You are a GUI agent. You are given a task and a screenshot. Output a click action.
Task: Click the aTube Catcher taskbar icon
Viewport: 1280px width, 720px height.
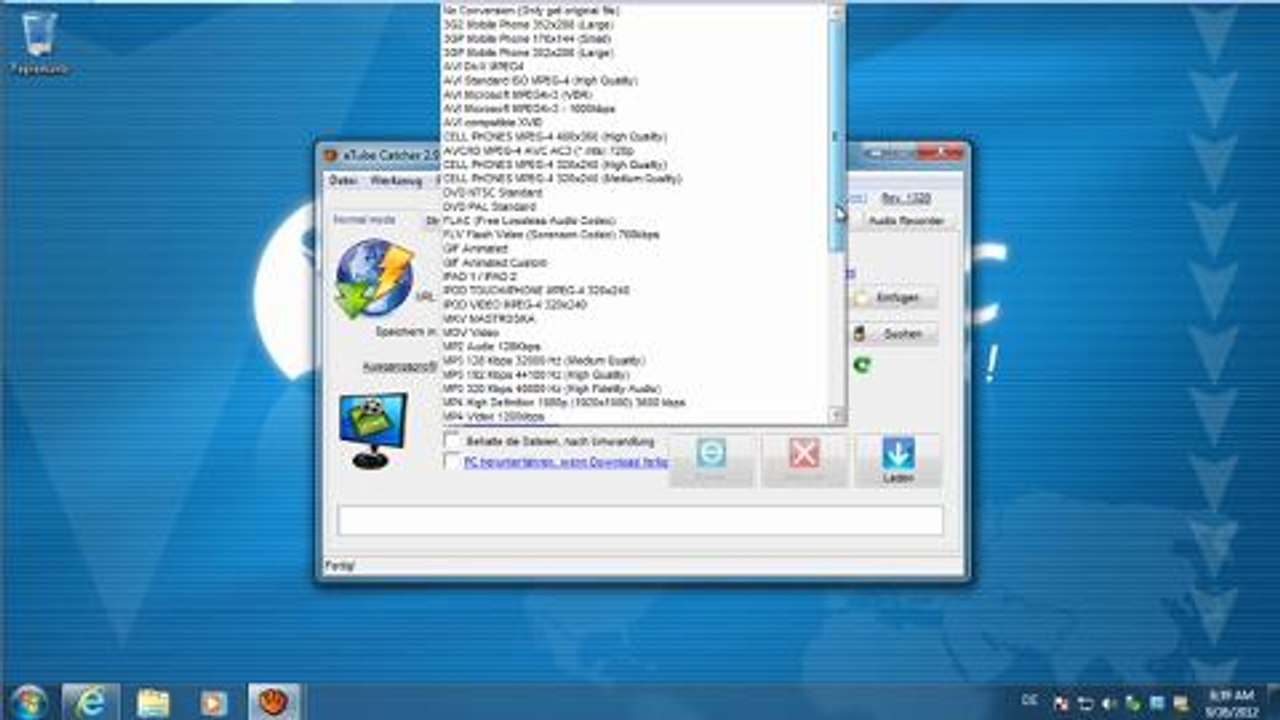pyautogui.click(x=273, y=702)
